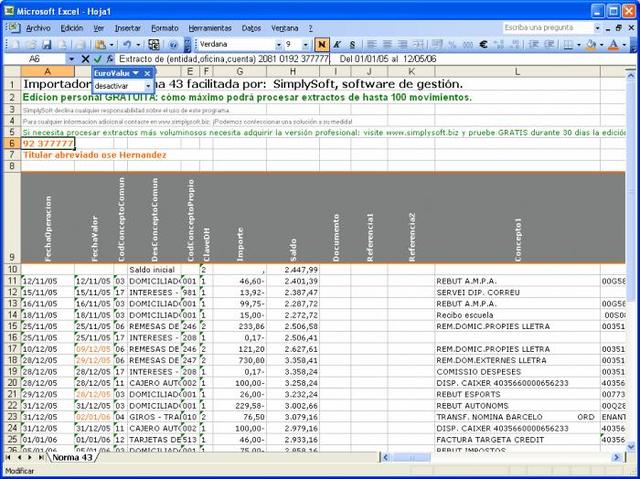
Task: Click first sheet tab navigation arrow
Action: [9, 457]
